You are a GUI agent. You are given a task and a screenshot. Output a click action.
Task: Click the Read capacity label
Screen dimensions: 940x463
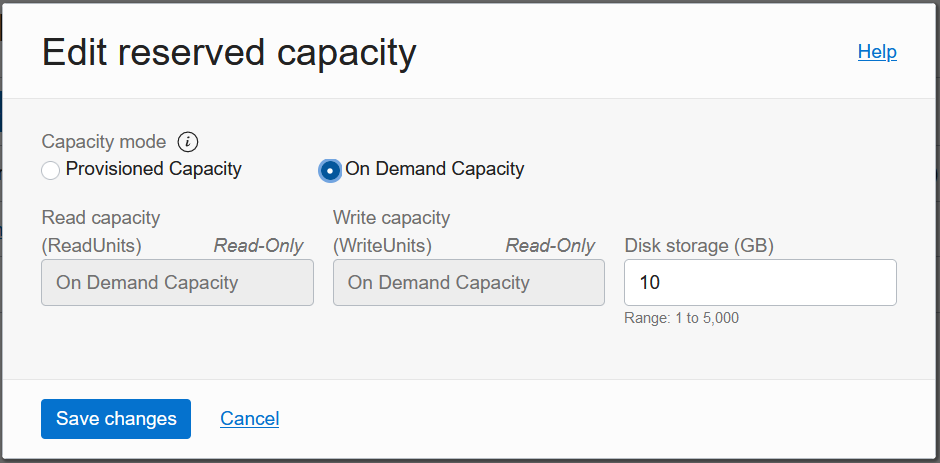101,218
